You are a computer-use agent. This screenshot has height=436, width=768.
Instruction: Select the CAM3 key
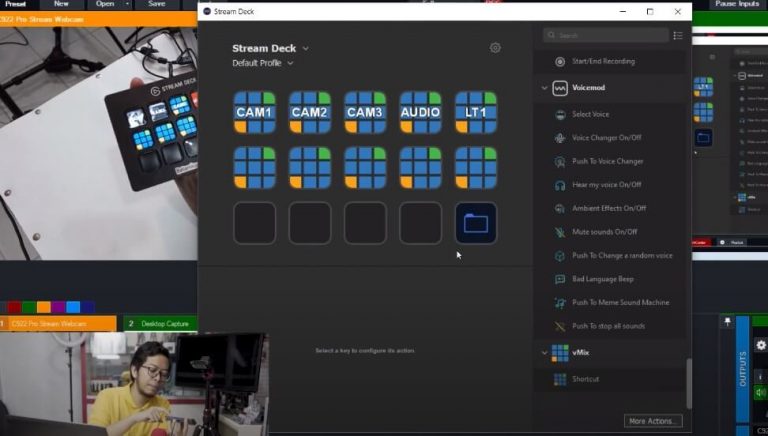(x=365, y=112)
